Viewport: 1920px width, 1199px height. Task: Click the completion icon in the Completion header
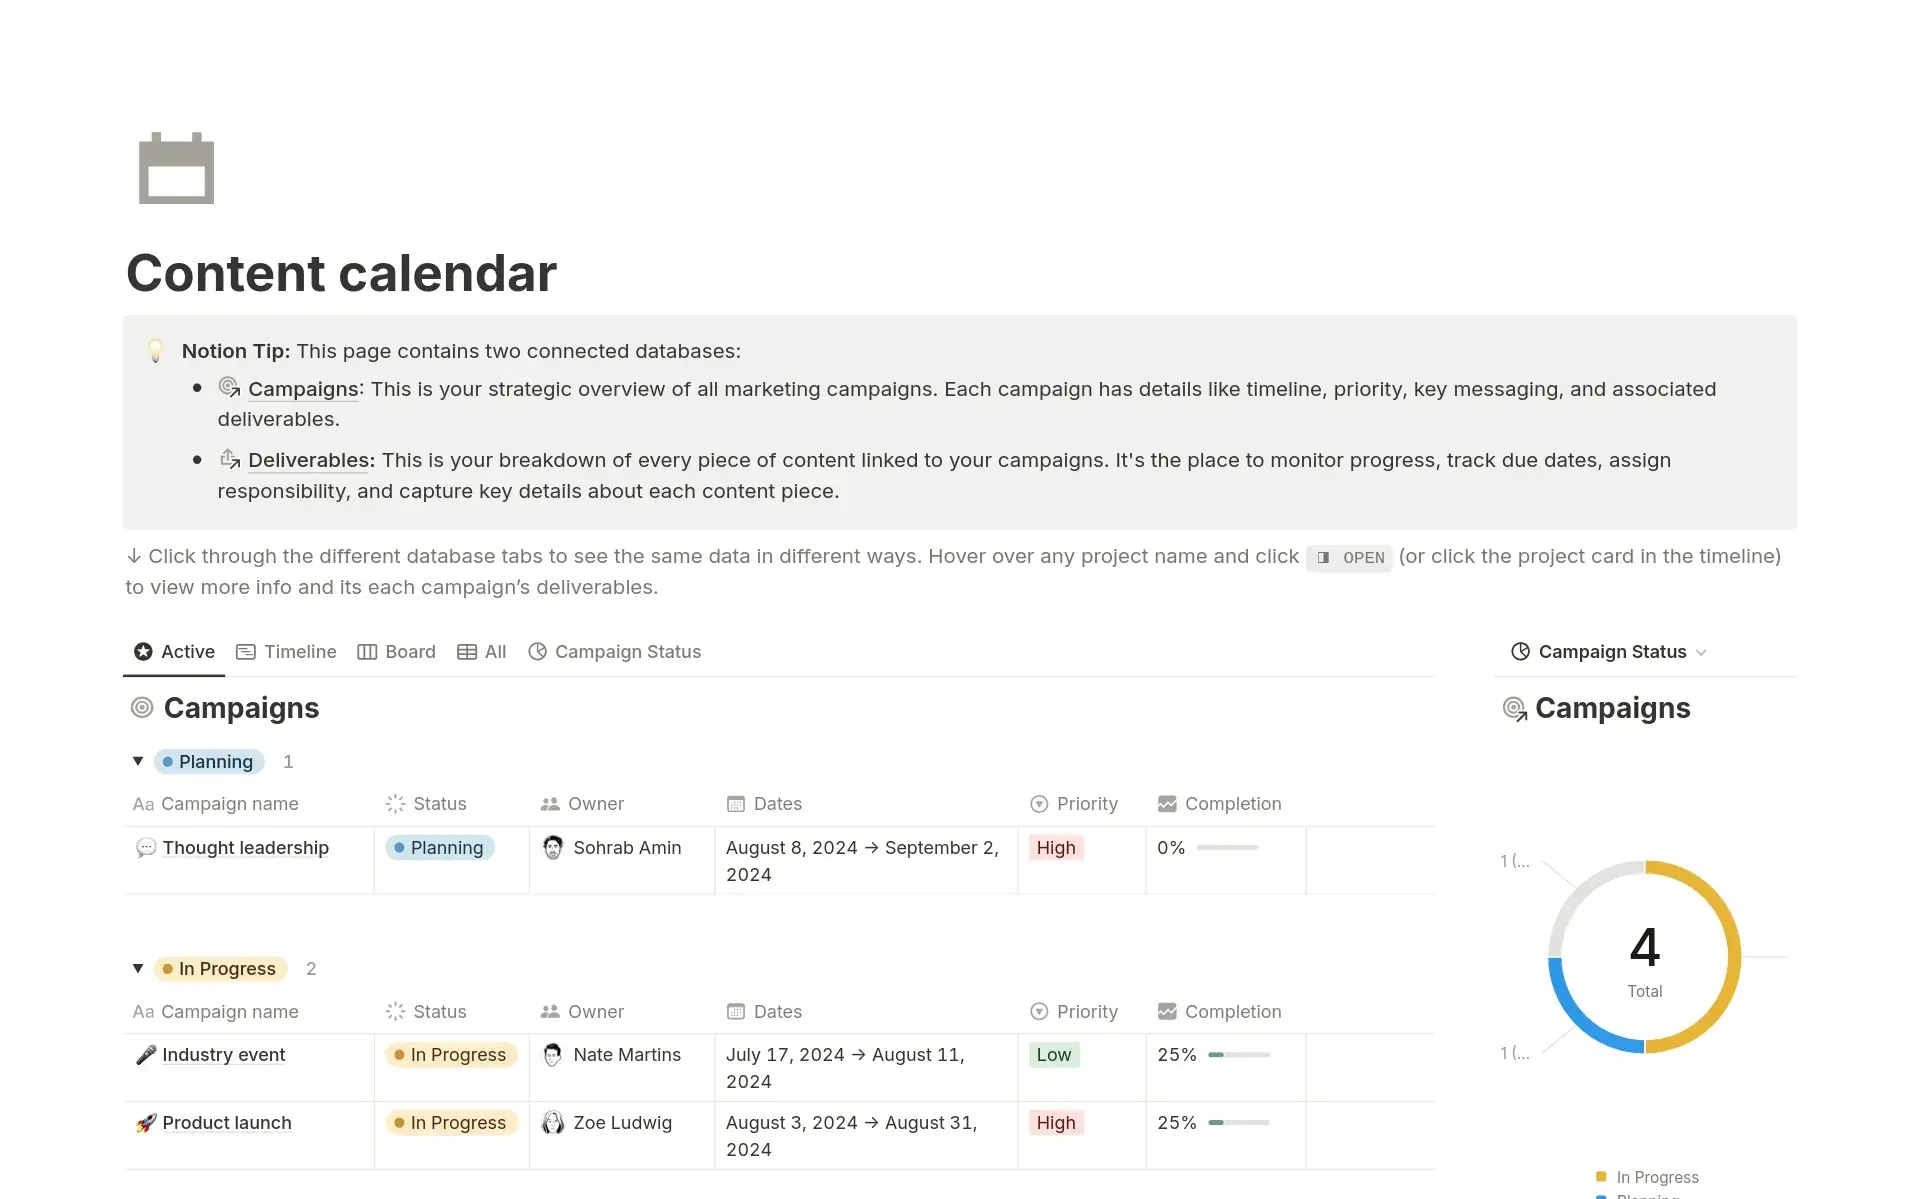pyautogui.click(x=1167, y=804)
